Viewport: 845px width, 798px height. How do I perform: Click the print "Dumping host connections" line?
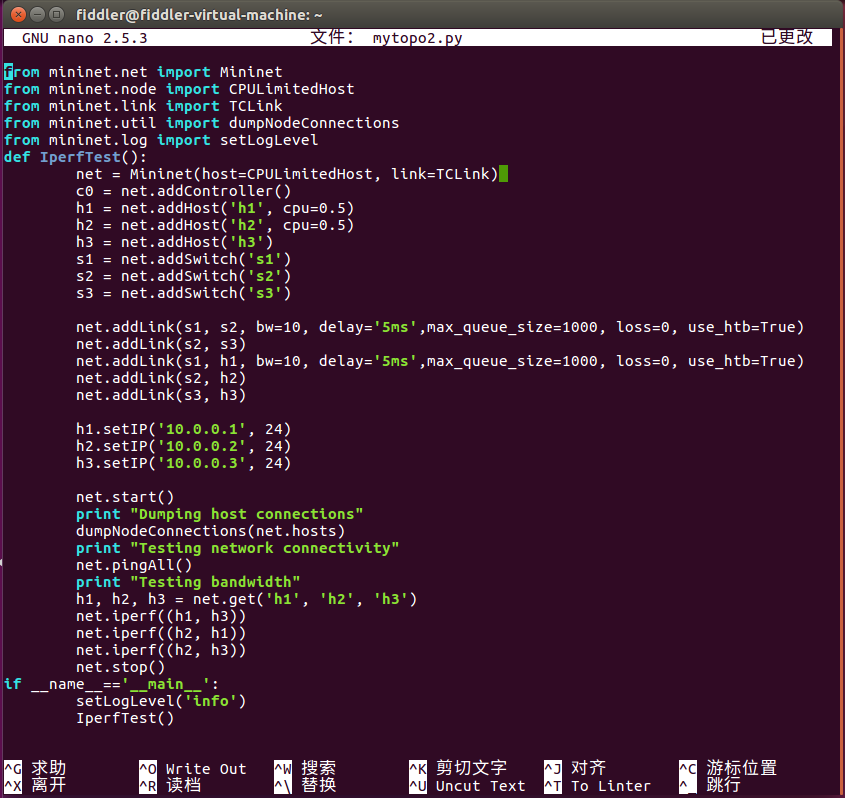tap(219, 515)
